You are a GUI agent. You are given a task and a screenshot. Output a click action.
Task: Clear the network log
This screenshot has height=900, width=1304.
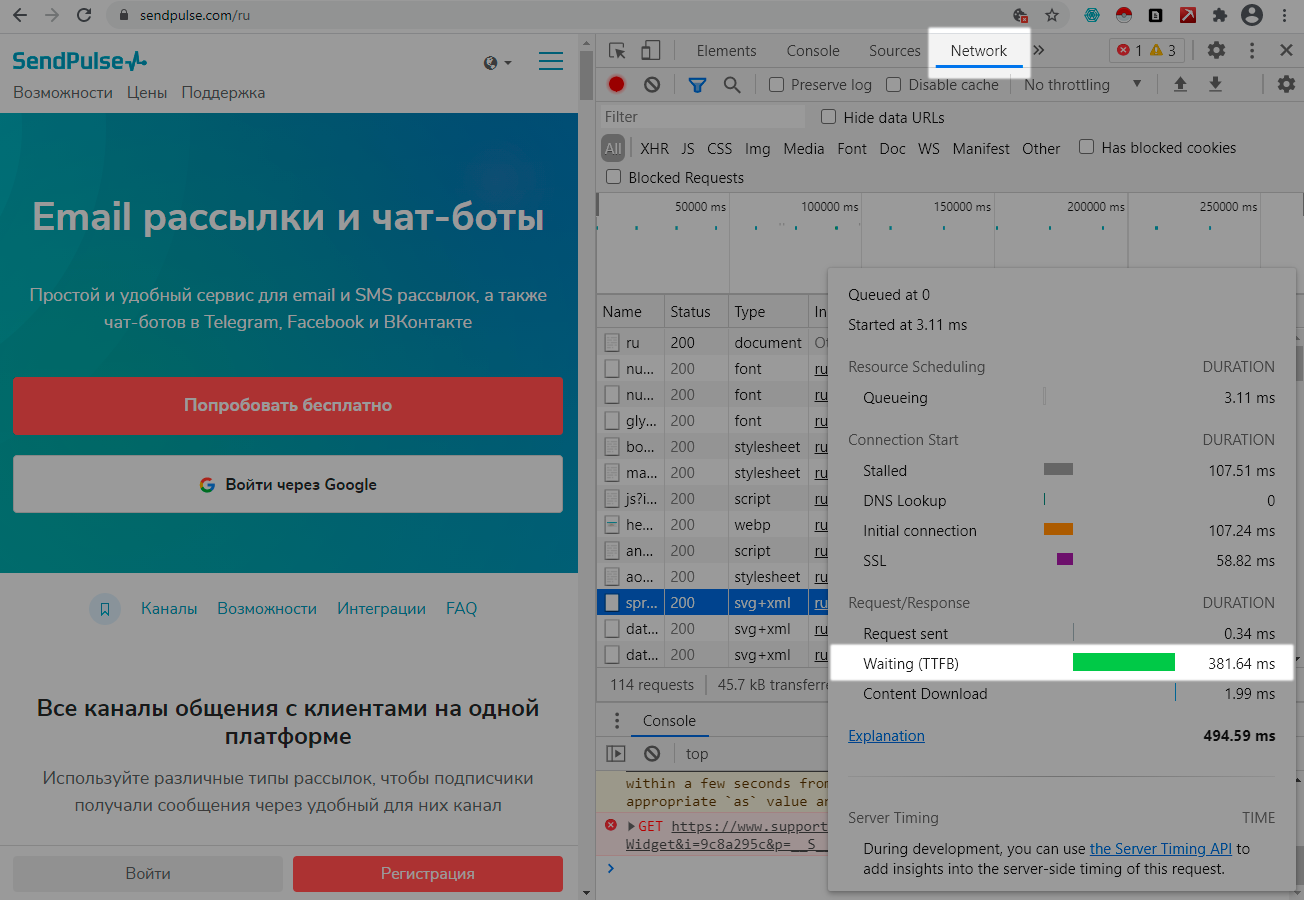(x=652, y=85)
